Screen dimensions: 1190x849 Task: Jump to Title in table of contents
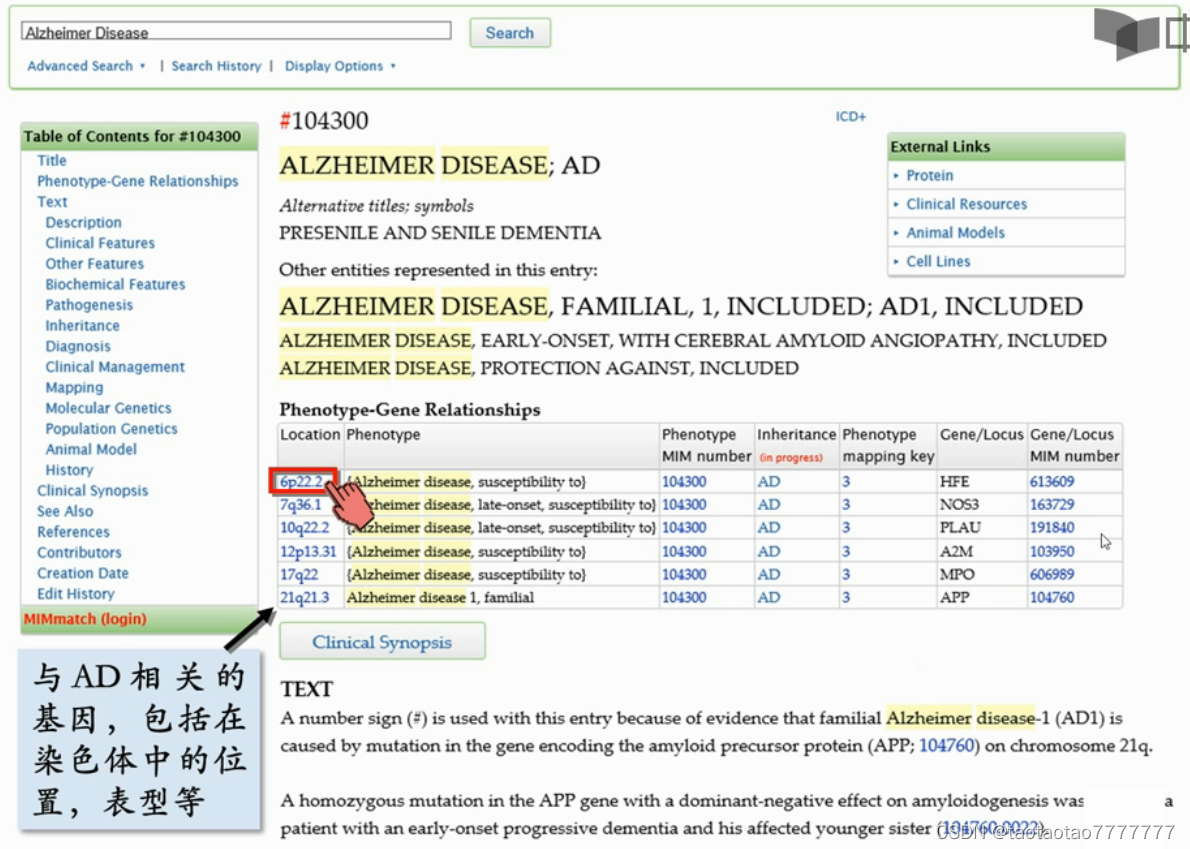point(52,161)
